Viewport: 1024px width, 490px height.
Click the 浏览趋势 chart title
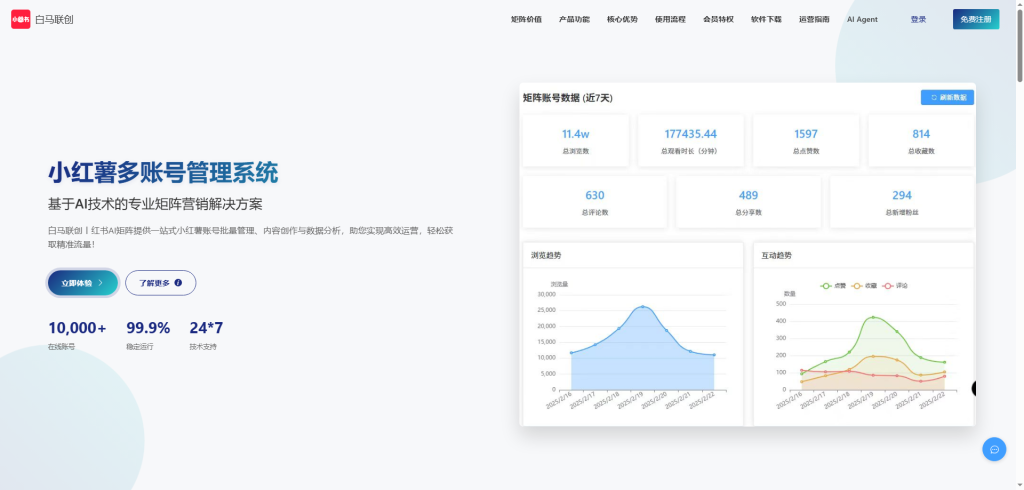point(546,255)
